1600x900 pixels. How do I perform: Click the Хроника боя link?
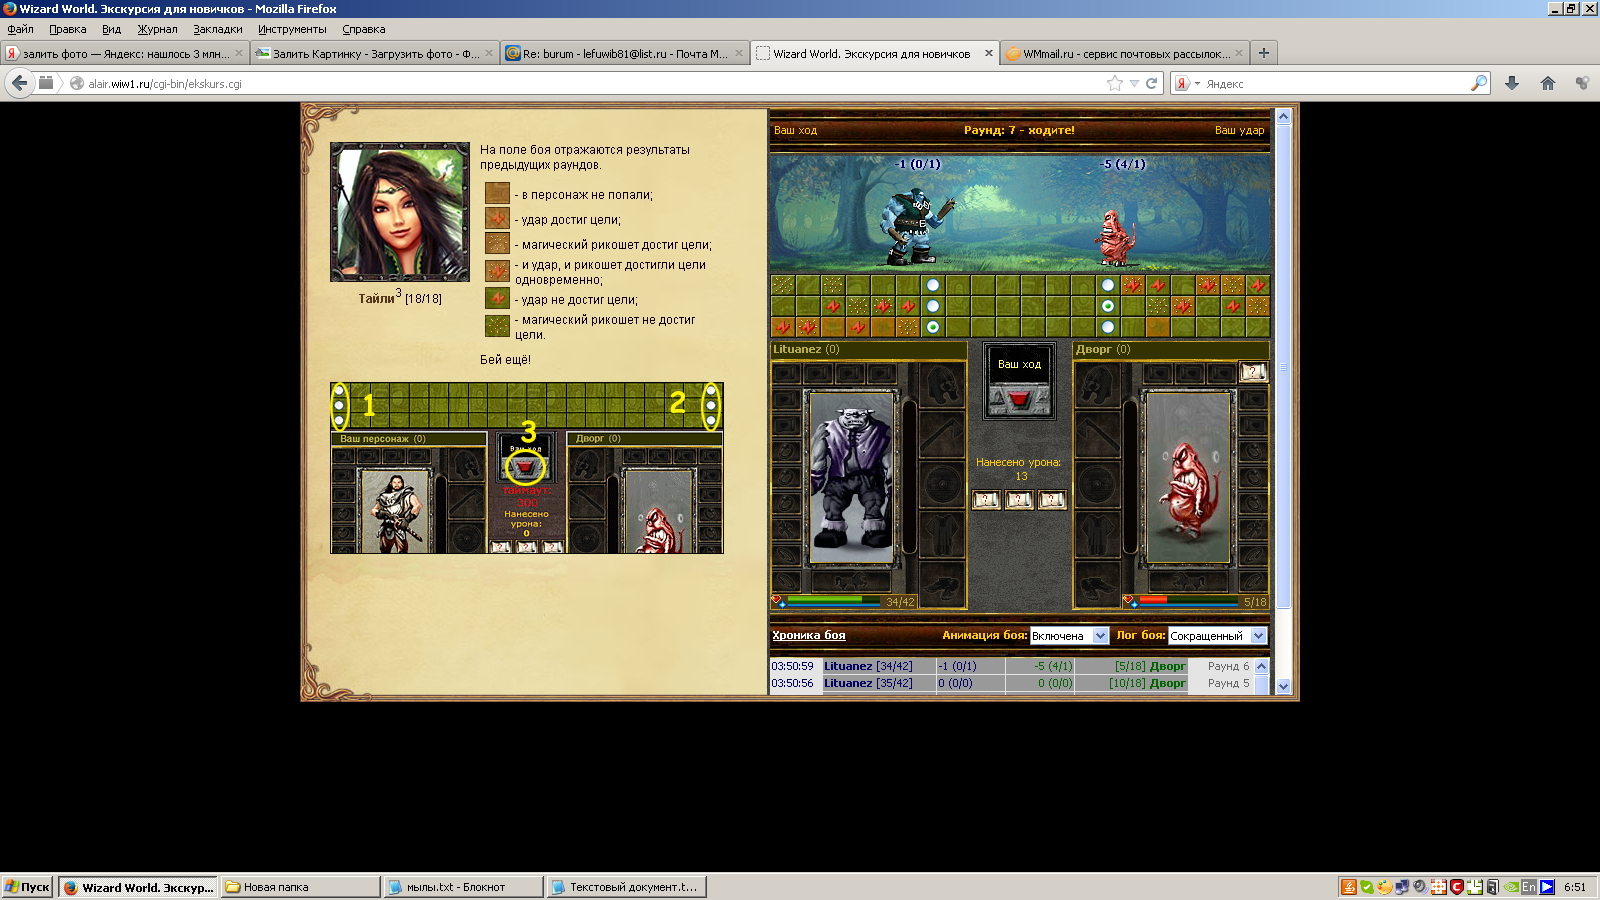click(x=808, y=635)
